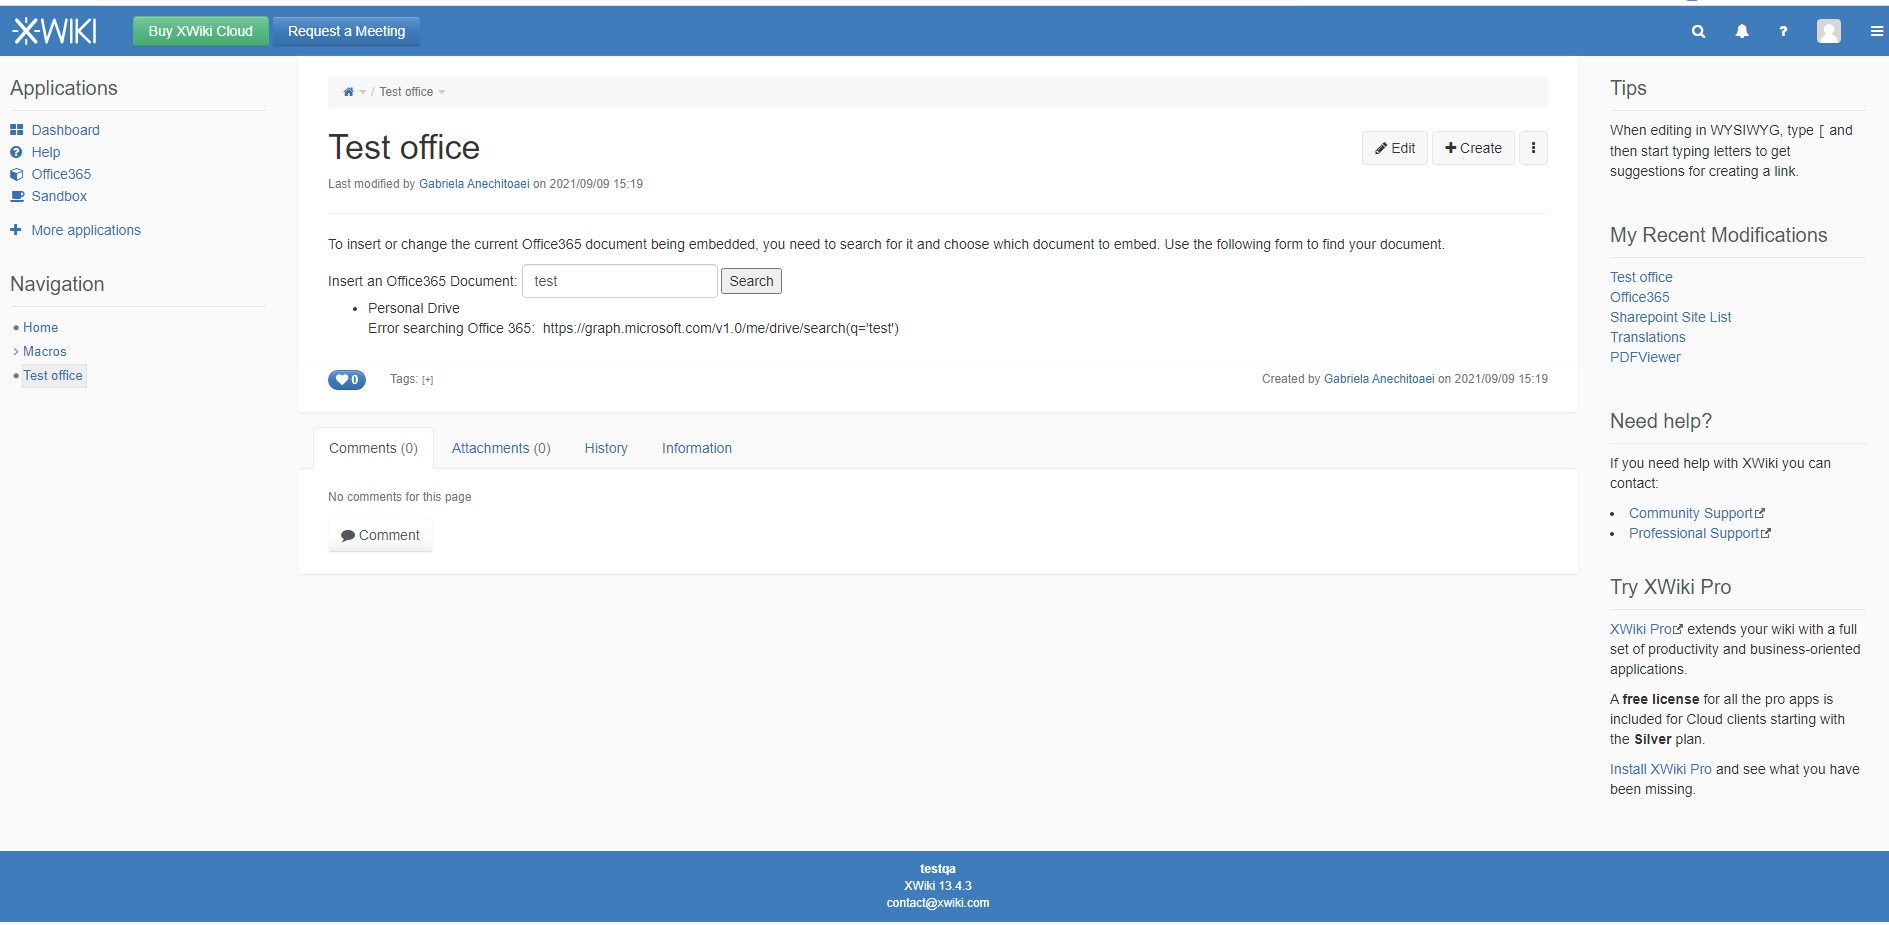Open the home breadcrumb chevron dropdown

click(x=362, y=92)
